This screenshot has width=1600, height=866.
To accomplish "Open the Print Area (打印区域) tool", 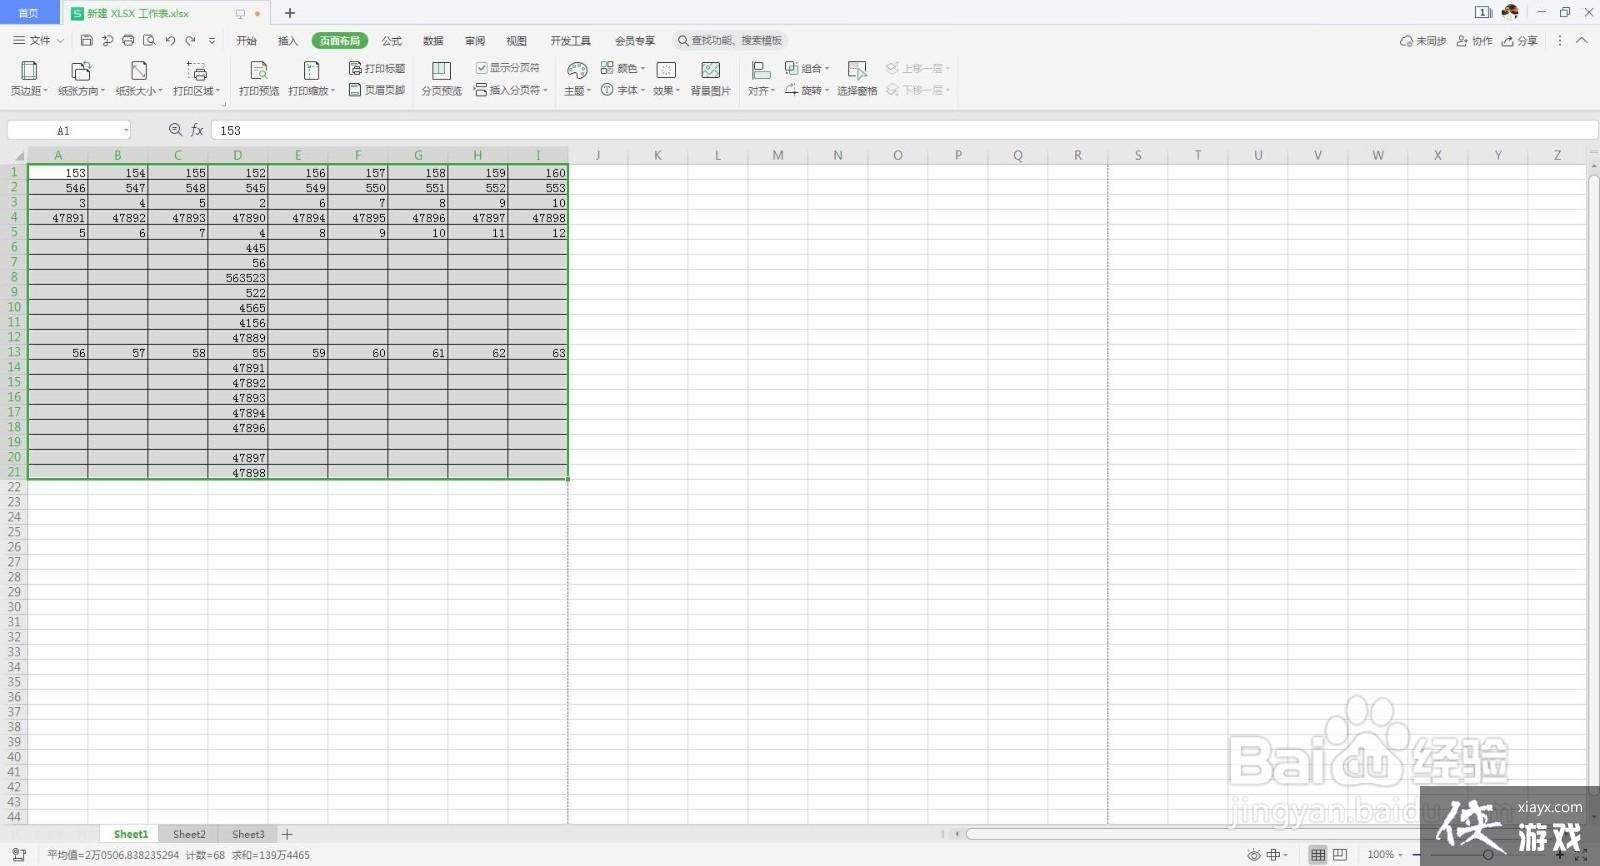I will click(x=196, y=78).
